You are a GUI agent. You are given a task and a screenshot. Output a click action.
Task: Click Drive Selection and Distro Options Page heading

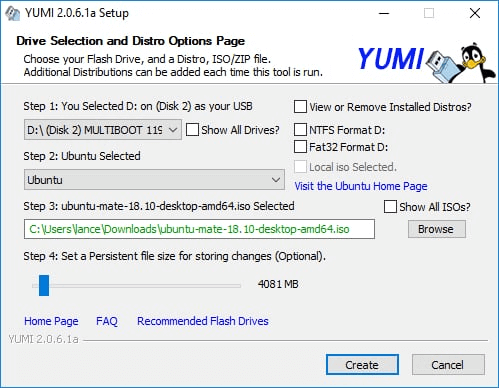pyautogui.click(x=130, y=41)
